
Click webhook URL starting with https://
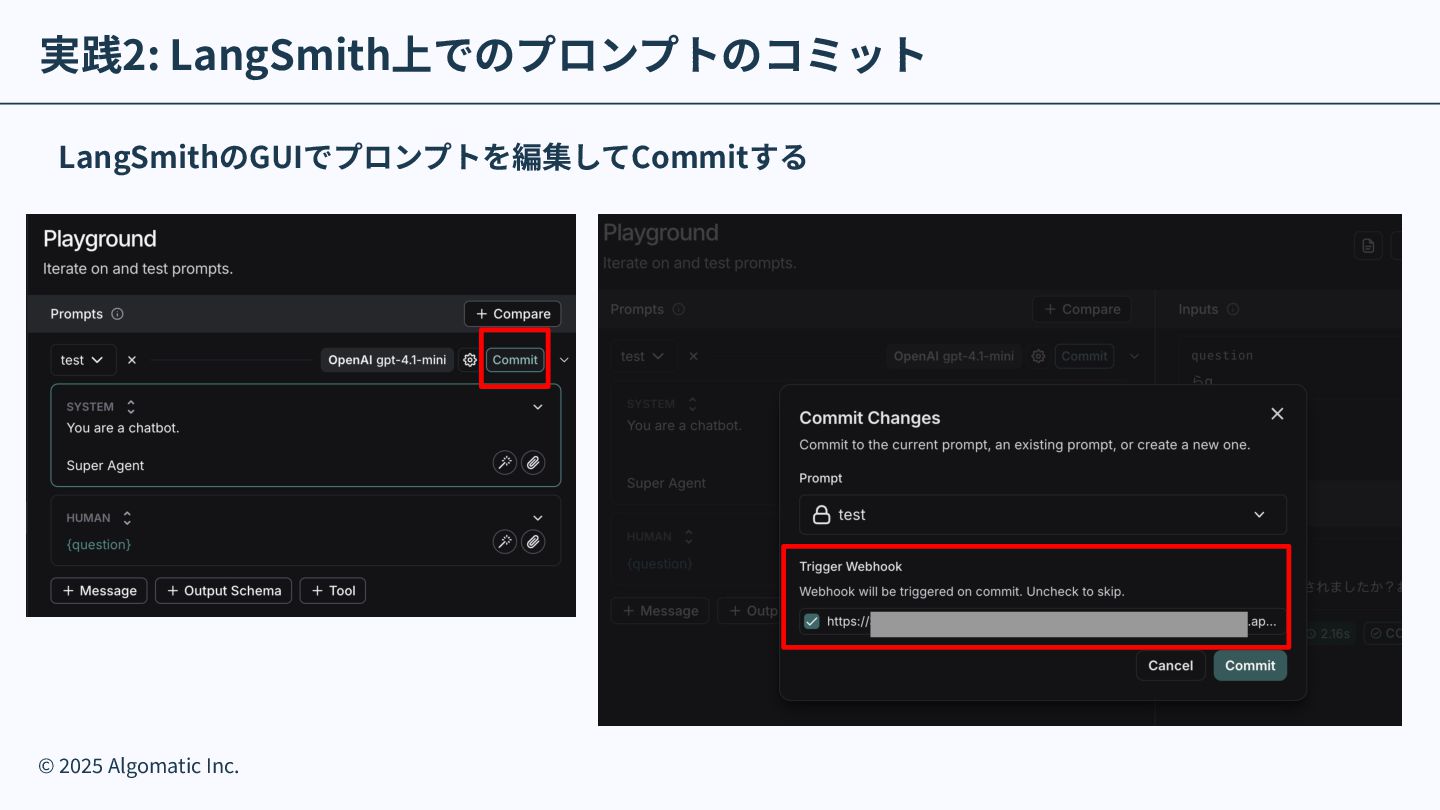(1051, 621)
